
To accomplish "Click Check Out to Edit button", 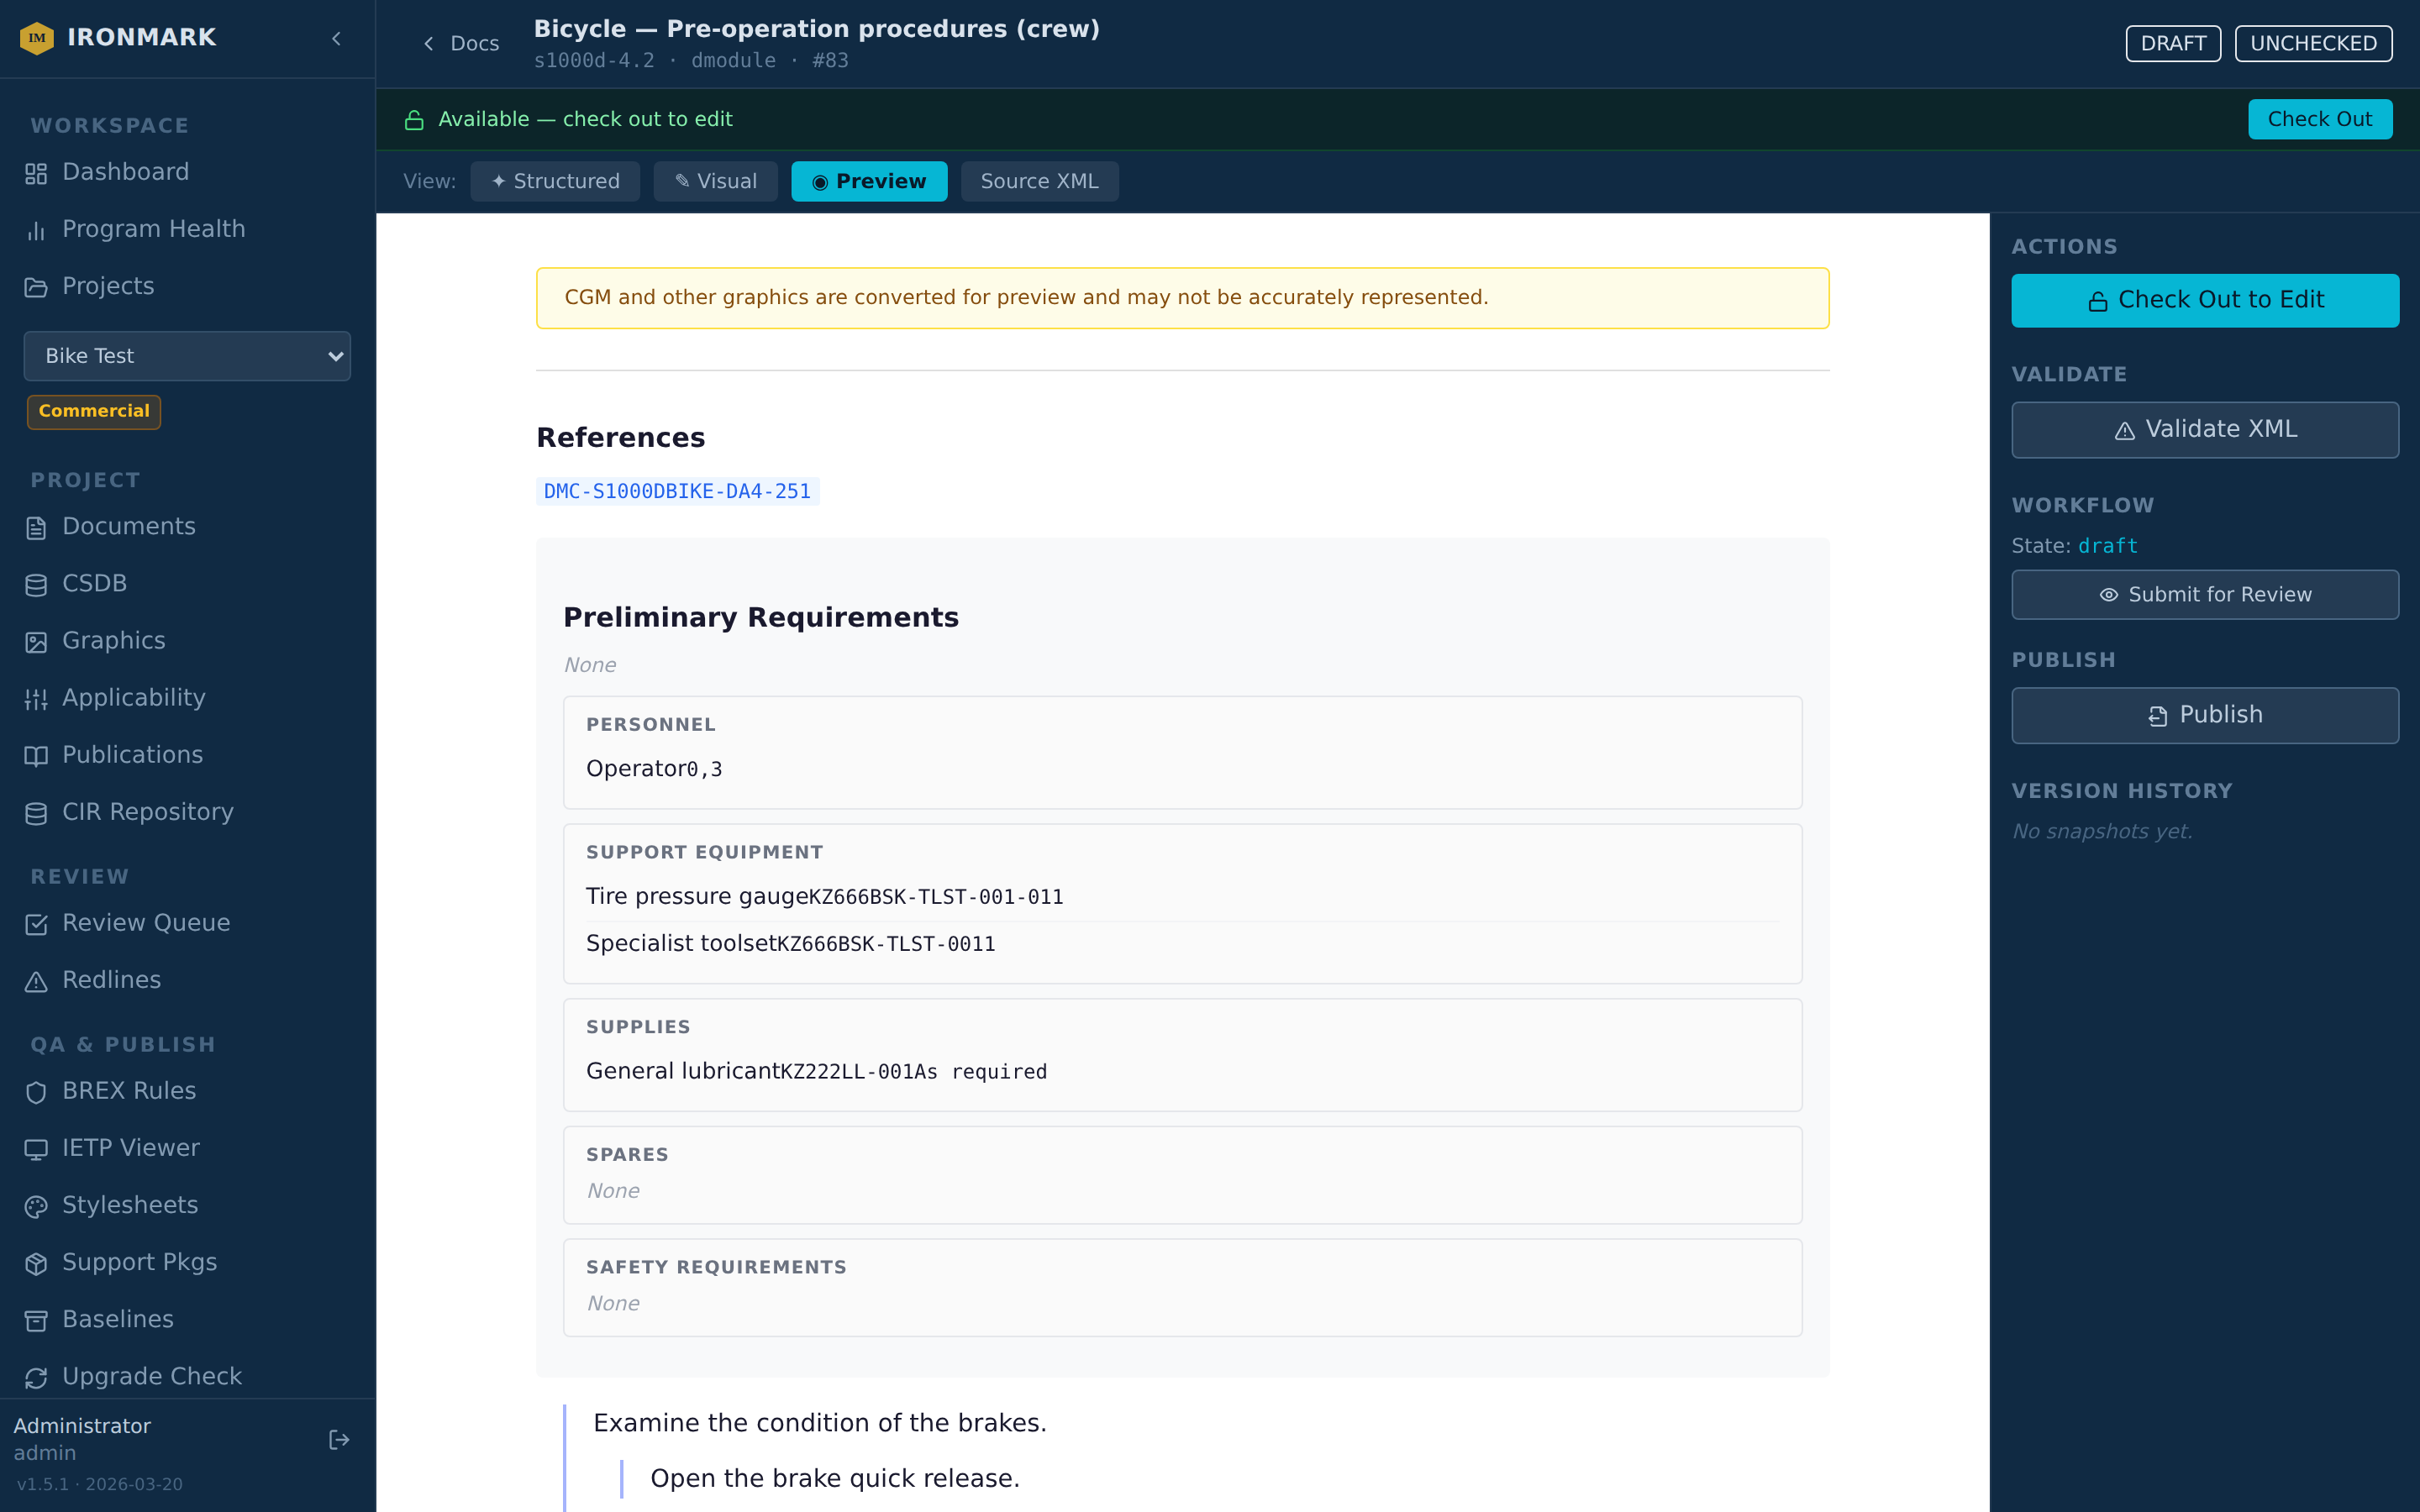I will tap(2205, 300).
